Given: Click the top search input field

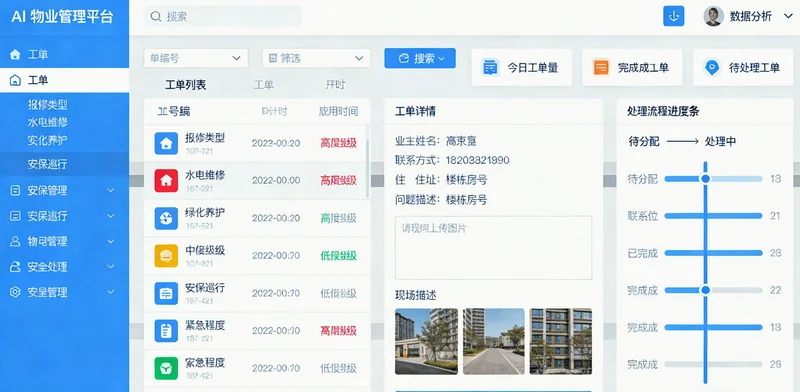Looking at the screenshot, I should 222,16.
